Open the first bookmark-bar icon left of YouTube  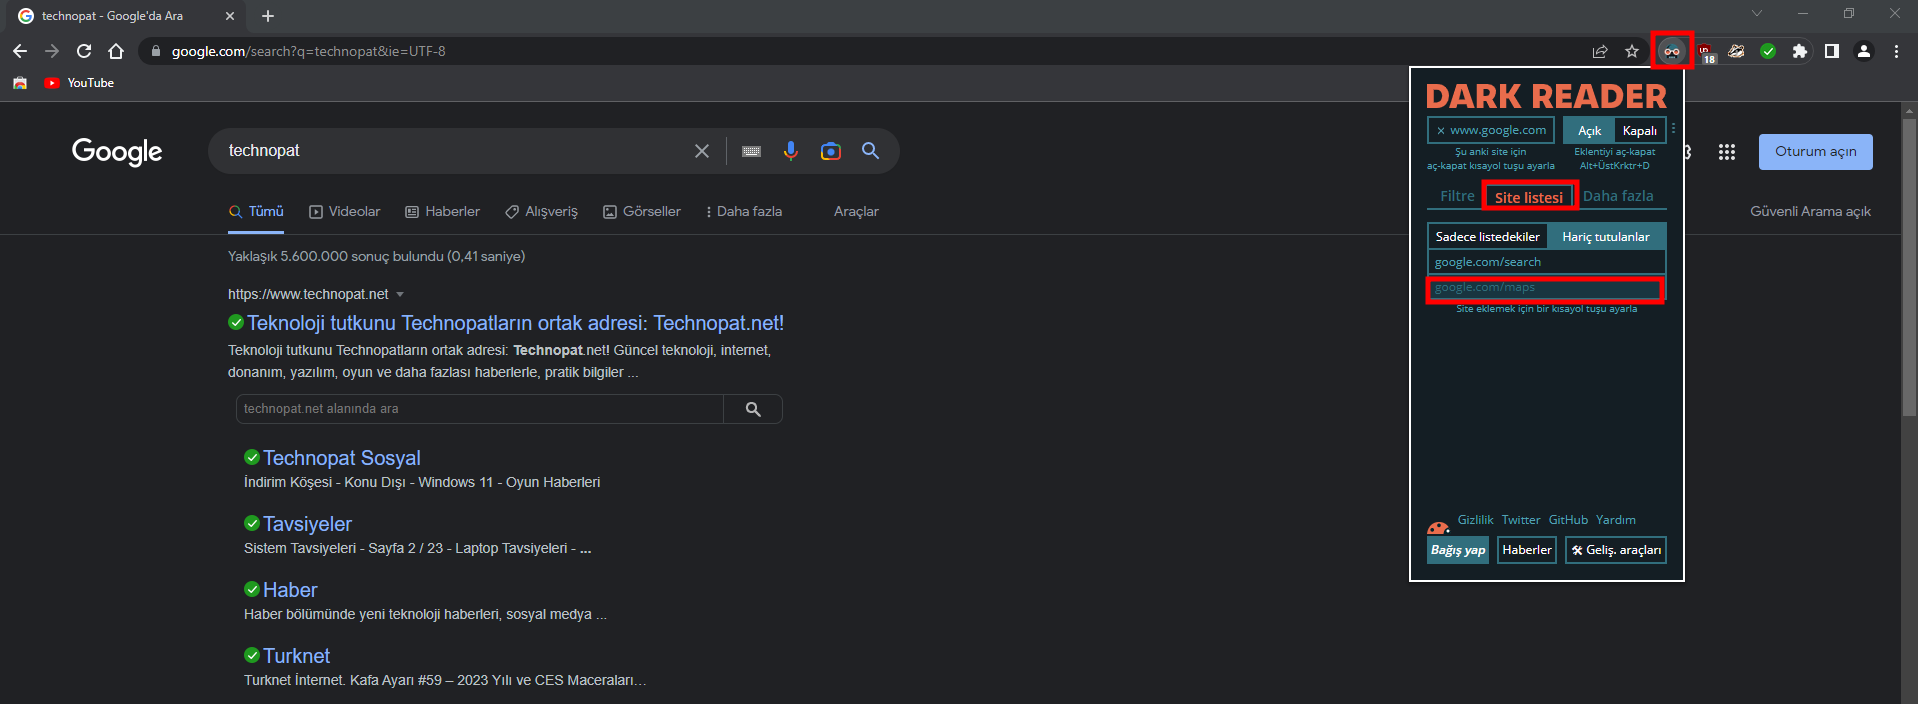[x=20, y=83]
